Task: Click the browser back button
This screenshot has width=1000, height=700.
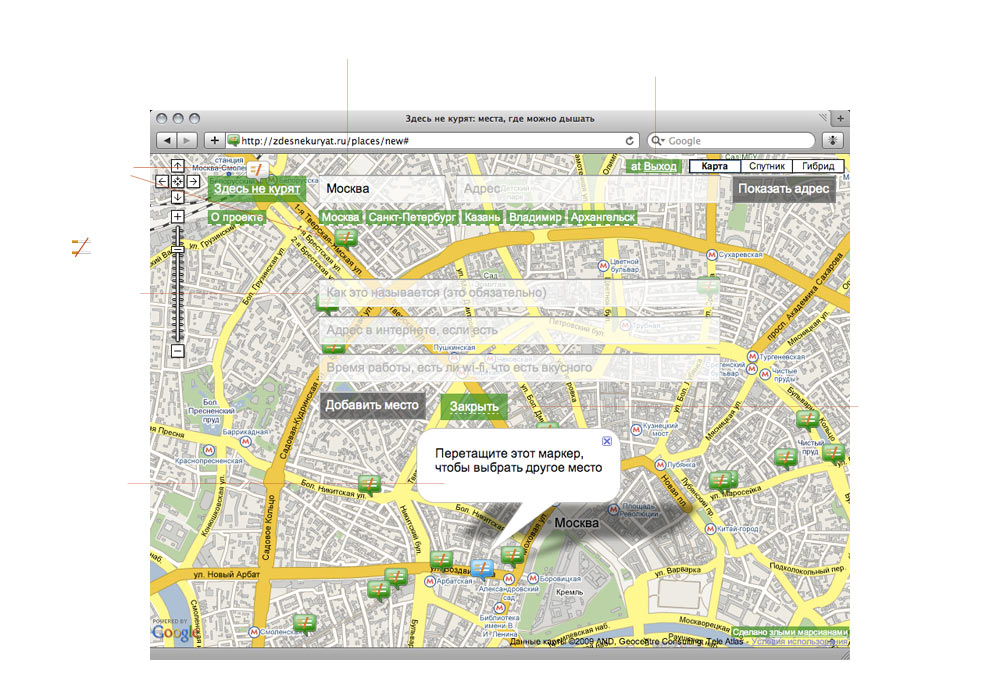Action: [167, 141]
